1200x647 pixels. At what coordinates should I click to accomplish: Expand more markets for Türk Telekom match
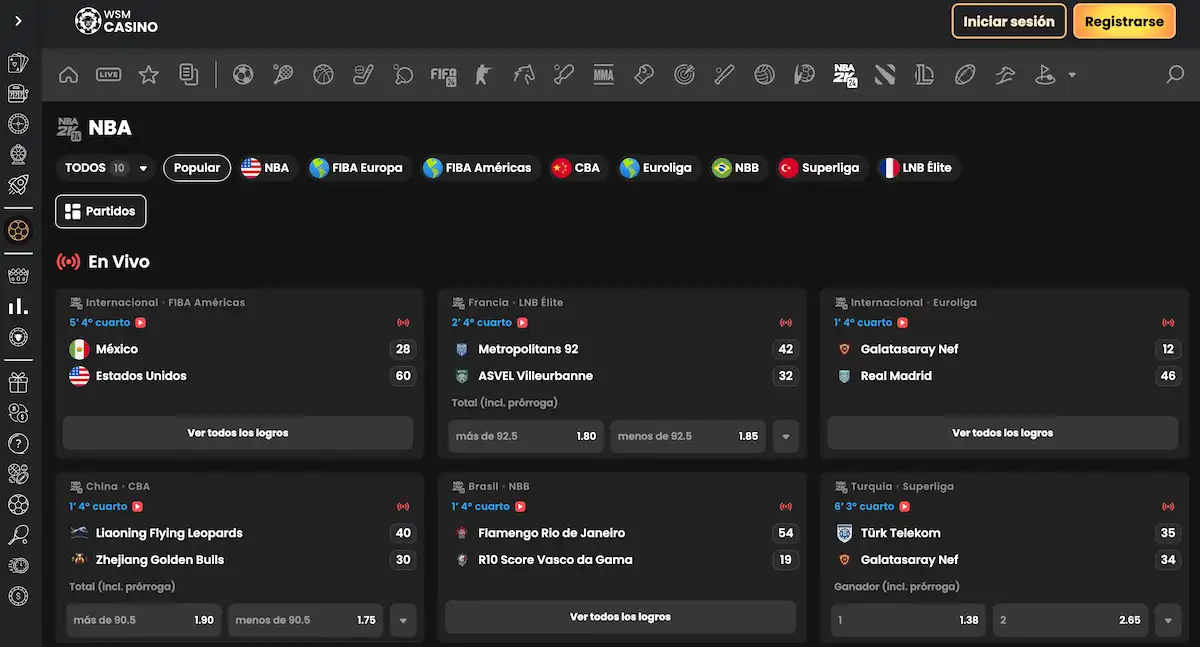pos(1168,620)
